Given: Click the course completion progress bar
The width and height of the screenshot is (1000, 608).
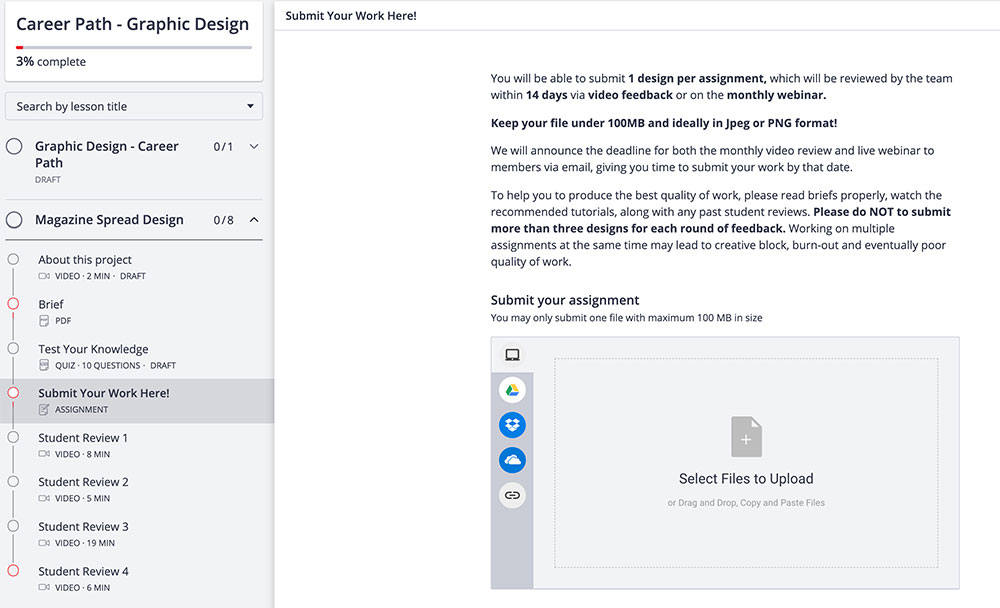Looking at the screenshot, I should [x=134, y=47].
